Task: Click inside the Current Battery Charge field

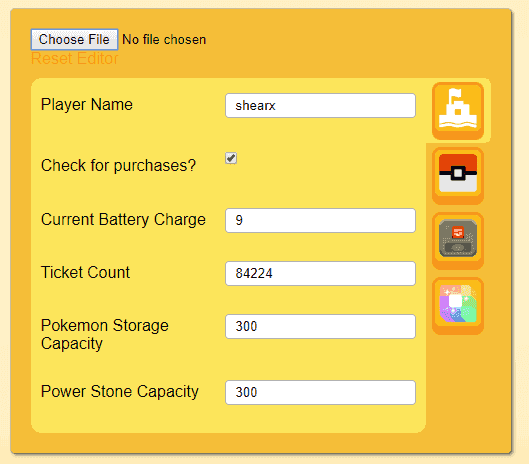Action: pyautogui.click(x=320, y=220)
